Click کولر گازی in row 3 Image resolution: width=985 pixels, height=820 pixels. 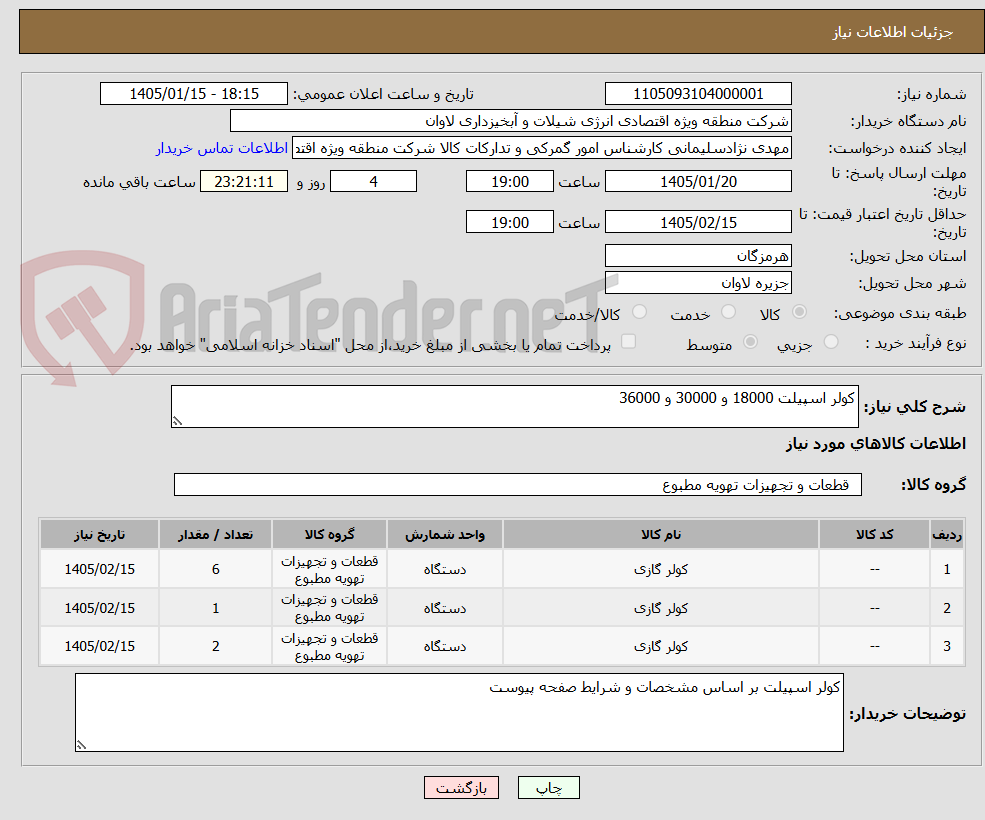tap(661, 646)
